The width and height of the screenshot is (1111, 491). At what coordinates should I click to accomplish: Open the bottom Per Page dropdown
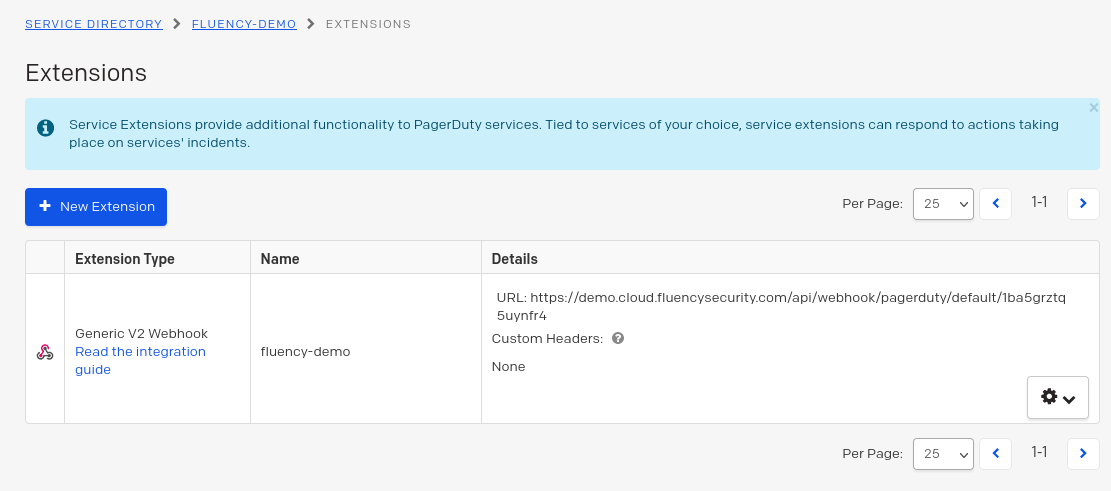(943, 453)
